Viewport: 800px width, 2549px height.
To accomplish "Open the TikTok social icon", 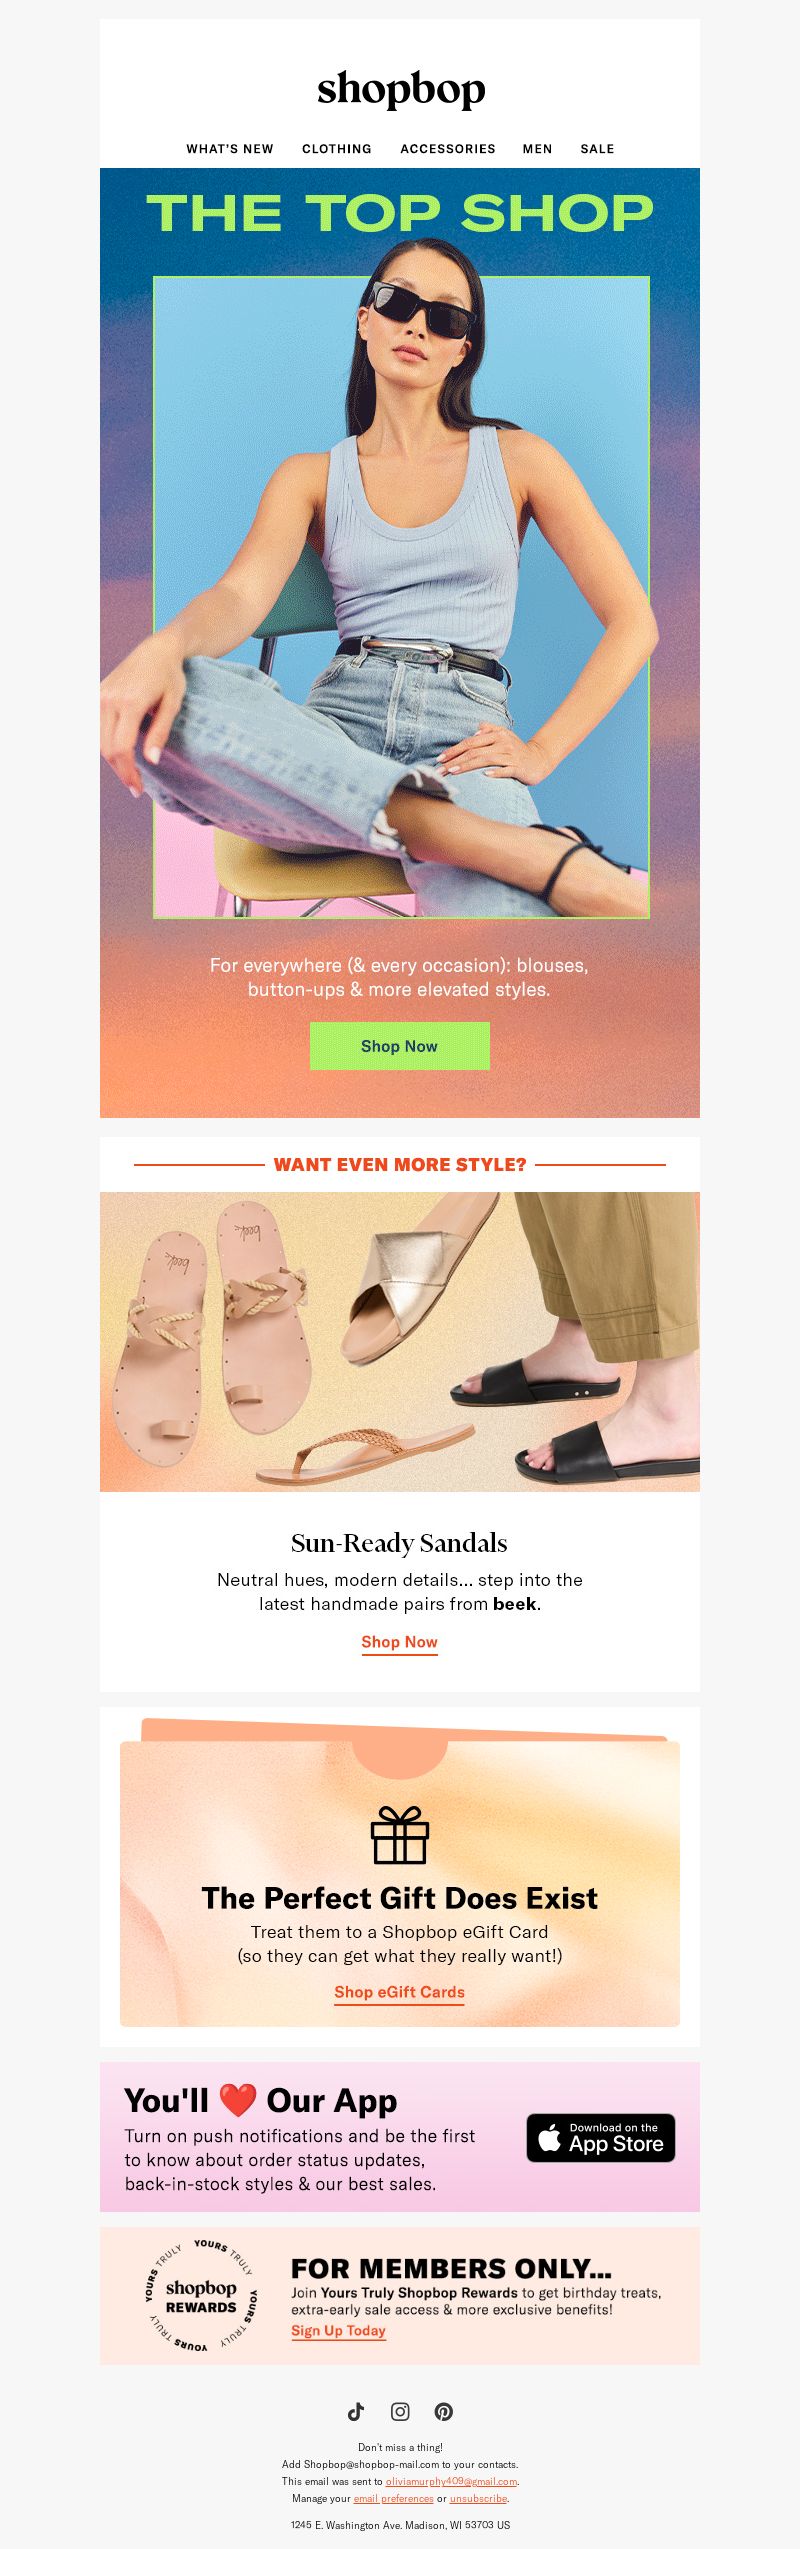I will [356, 2411].
